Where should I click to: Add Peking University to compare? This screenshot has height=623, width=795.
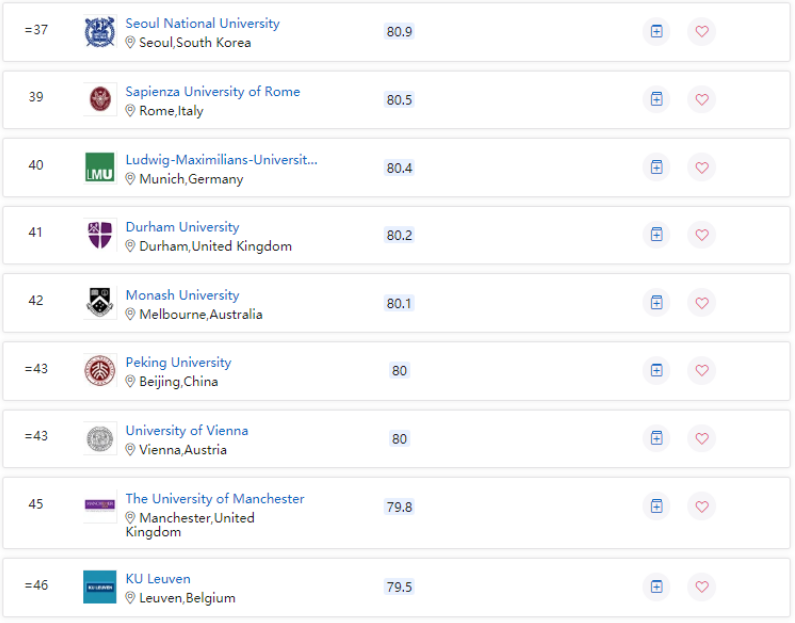[656, 371]
